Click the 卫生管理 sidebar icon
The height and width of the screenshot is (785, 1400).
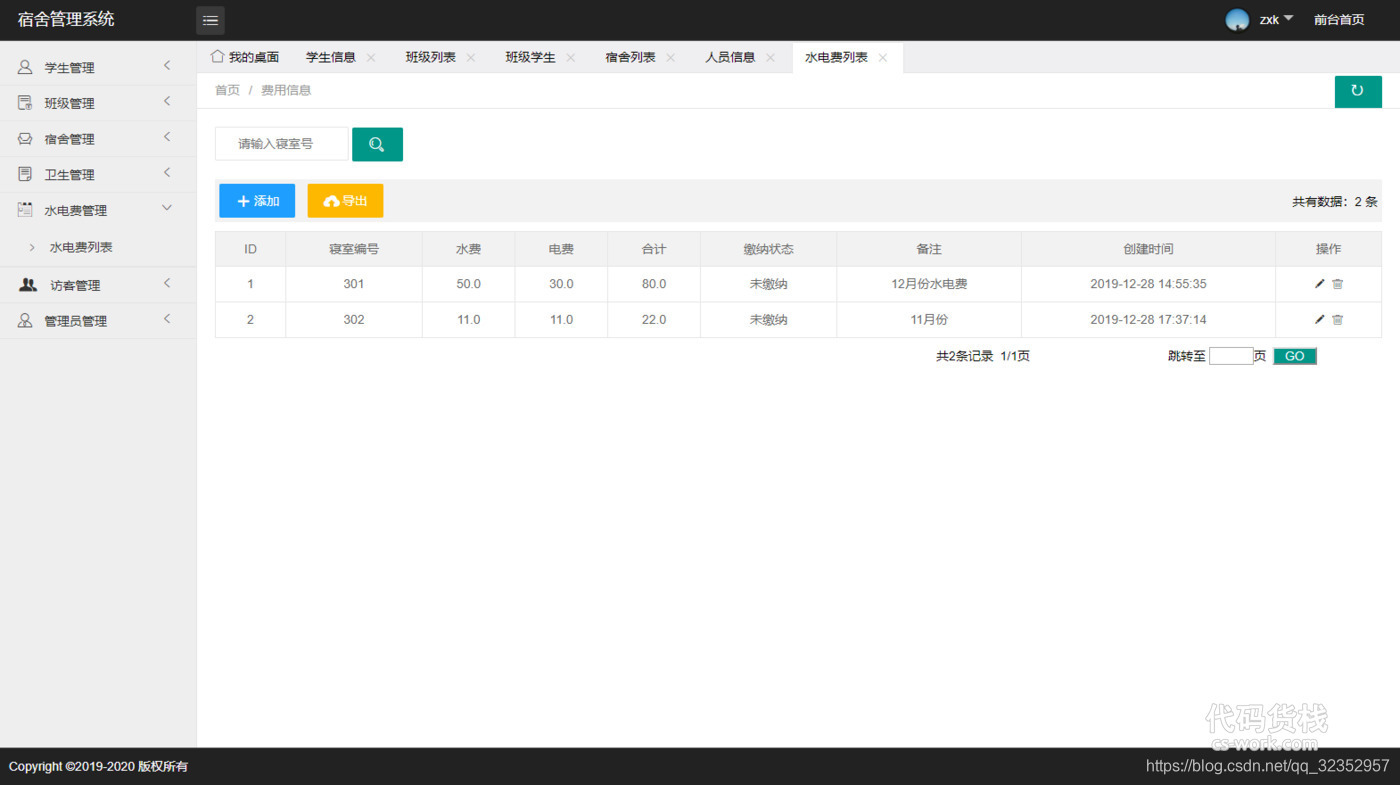pyautogui.click(x=25, y=174)
